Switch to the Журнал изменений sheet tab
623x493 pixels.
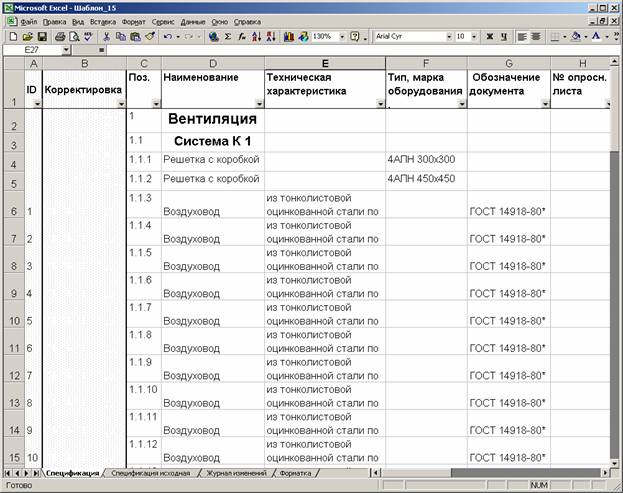pos(237,472)
